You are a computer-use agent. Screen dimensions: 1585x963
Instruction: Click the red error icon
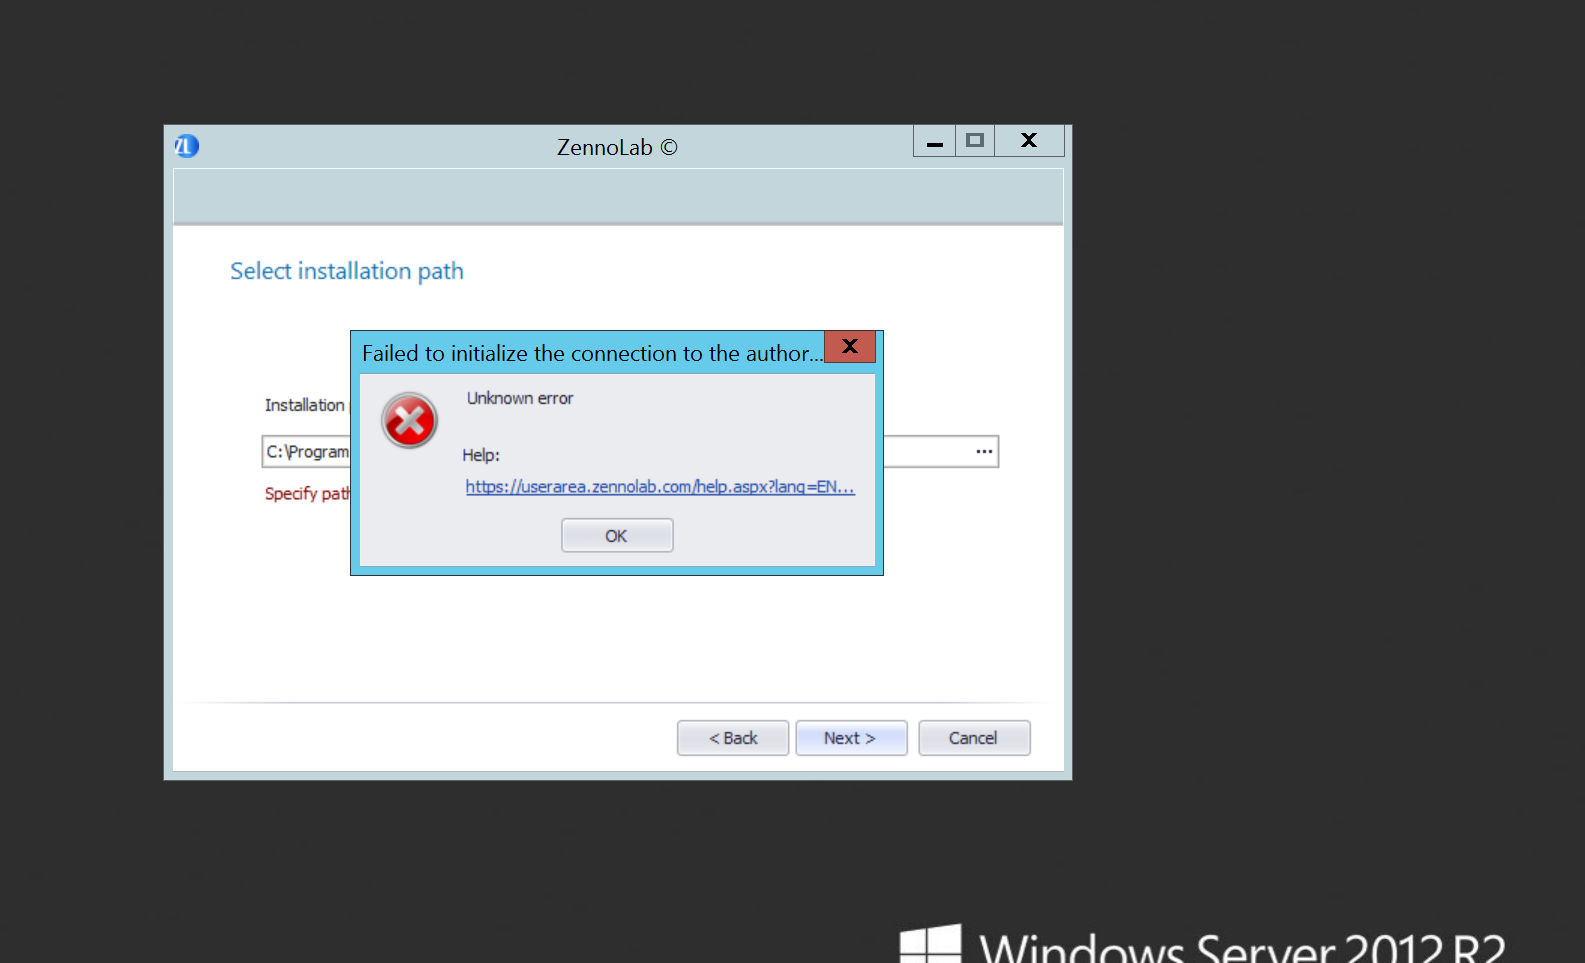pos(409,420)
